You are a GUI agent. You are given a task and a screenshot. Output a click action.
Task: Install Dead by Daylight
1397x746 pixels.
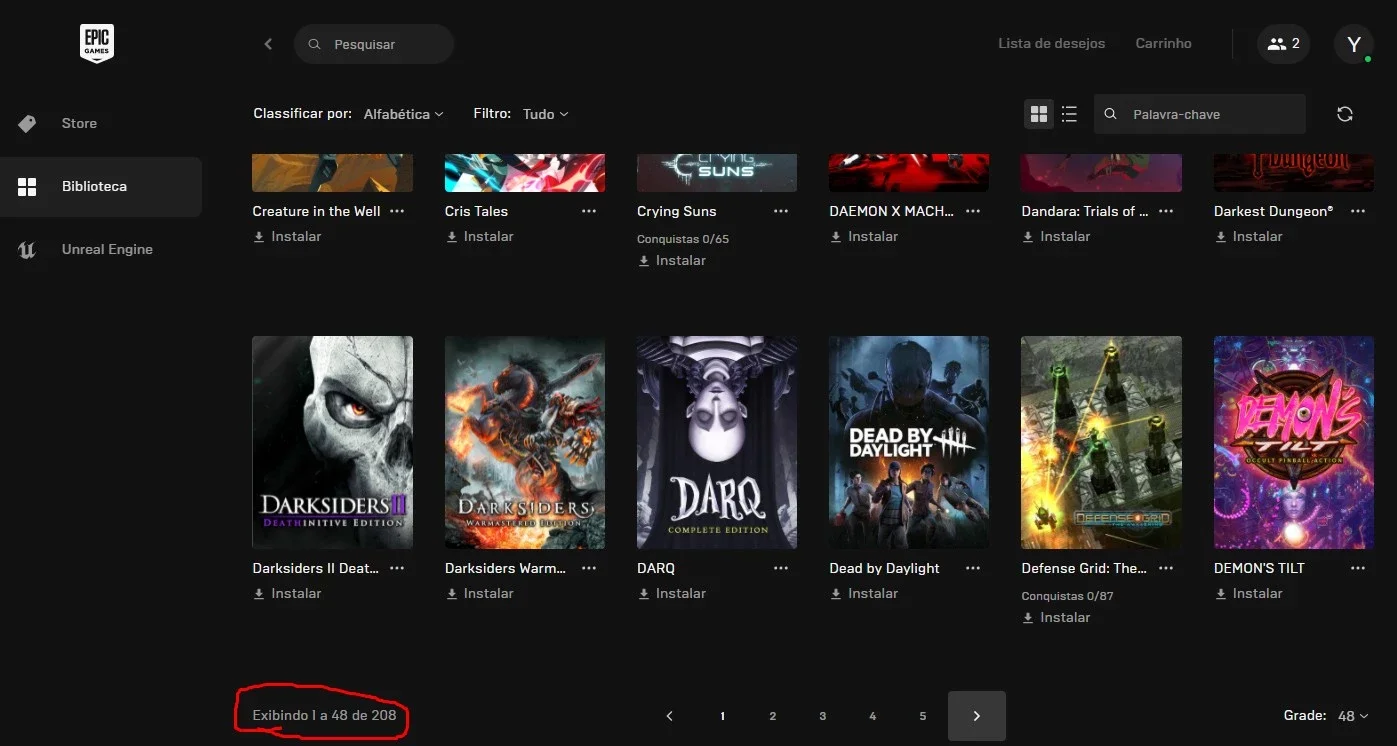click(863, 594)
